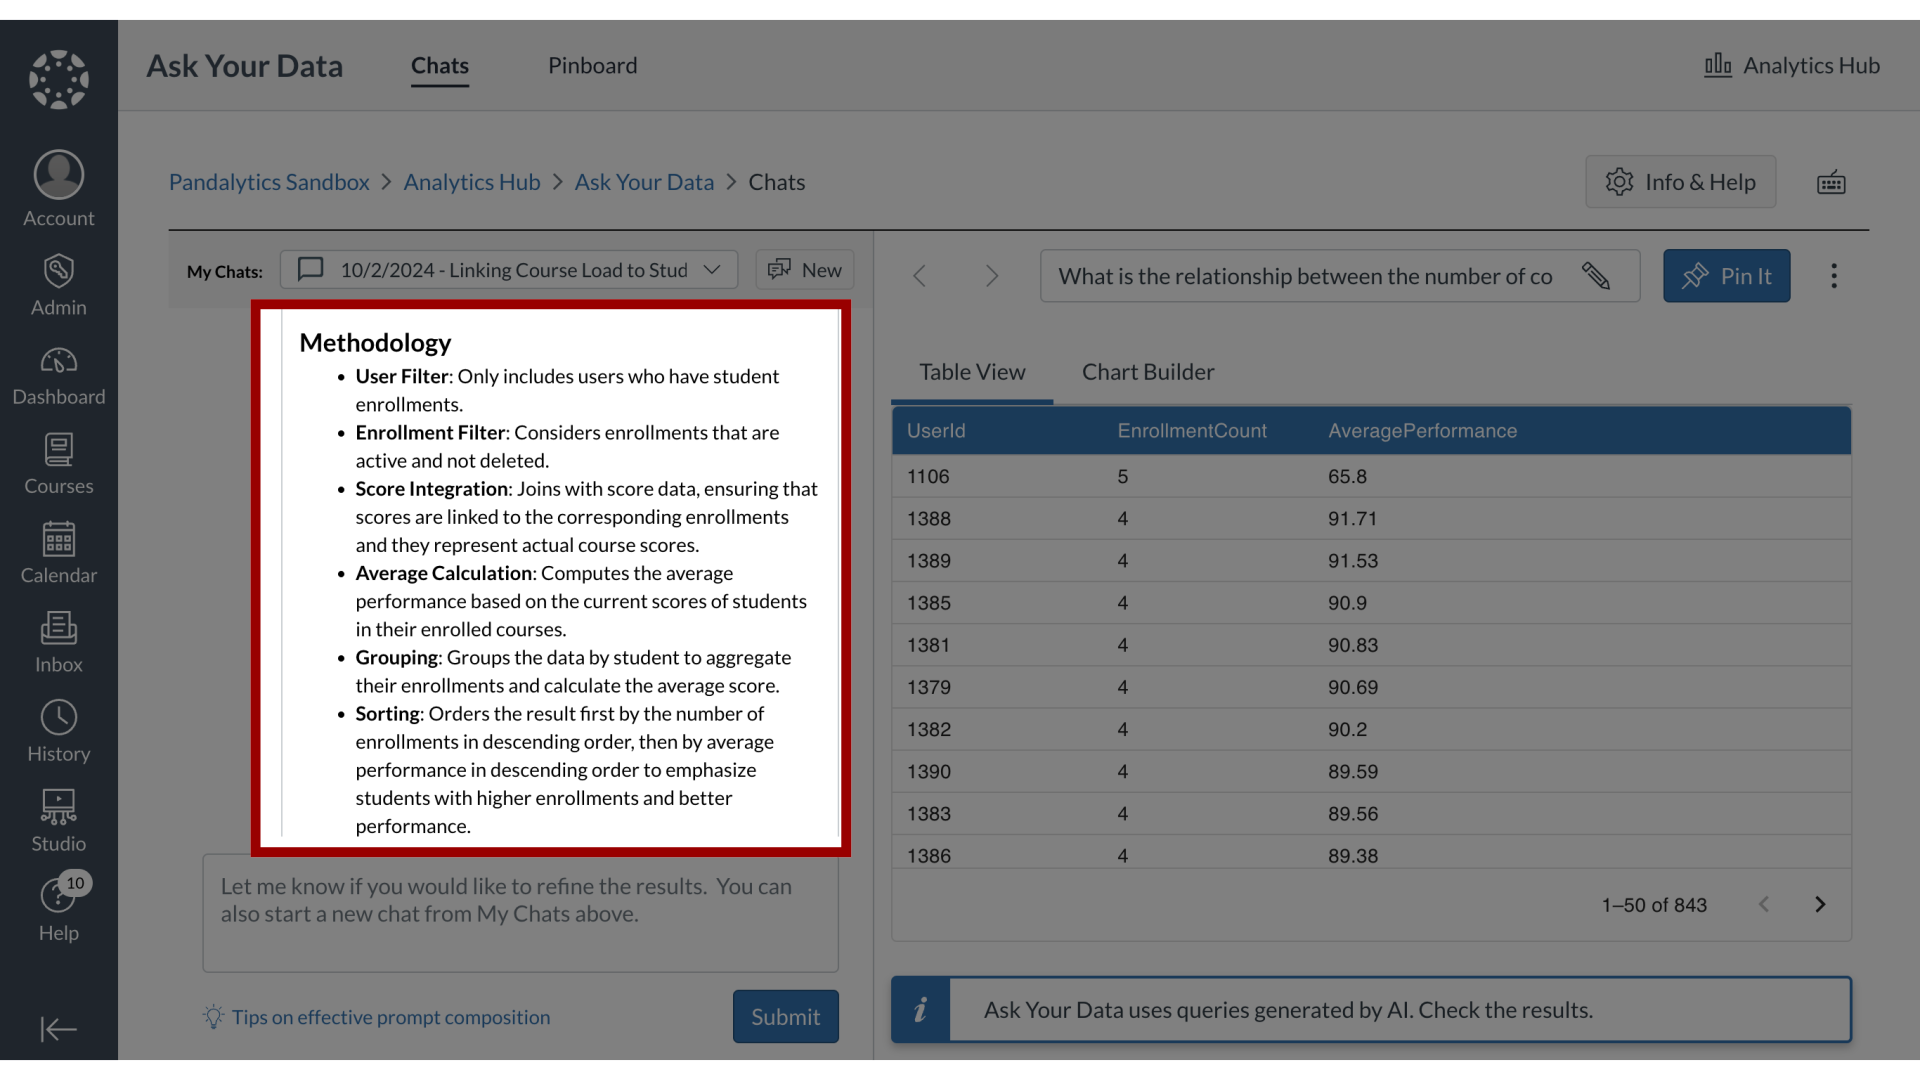The width and height of the screenshot is (1920, 1080).
Task: Click the Account profile icon
Action: click(x=58, y=173)
